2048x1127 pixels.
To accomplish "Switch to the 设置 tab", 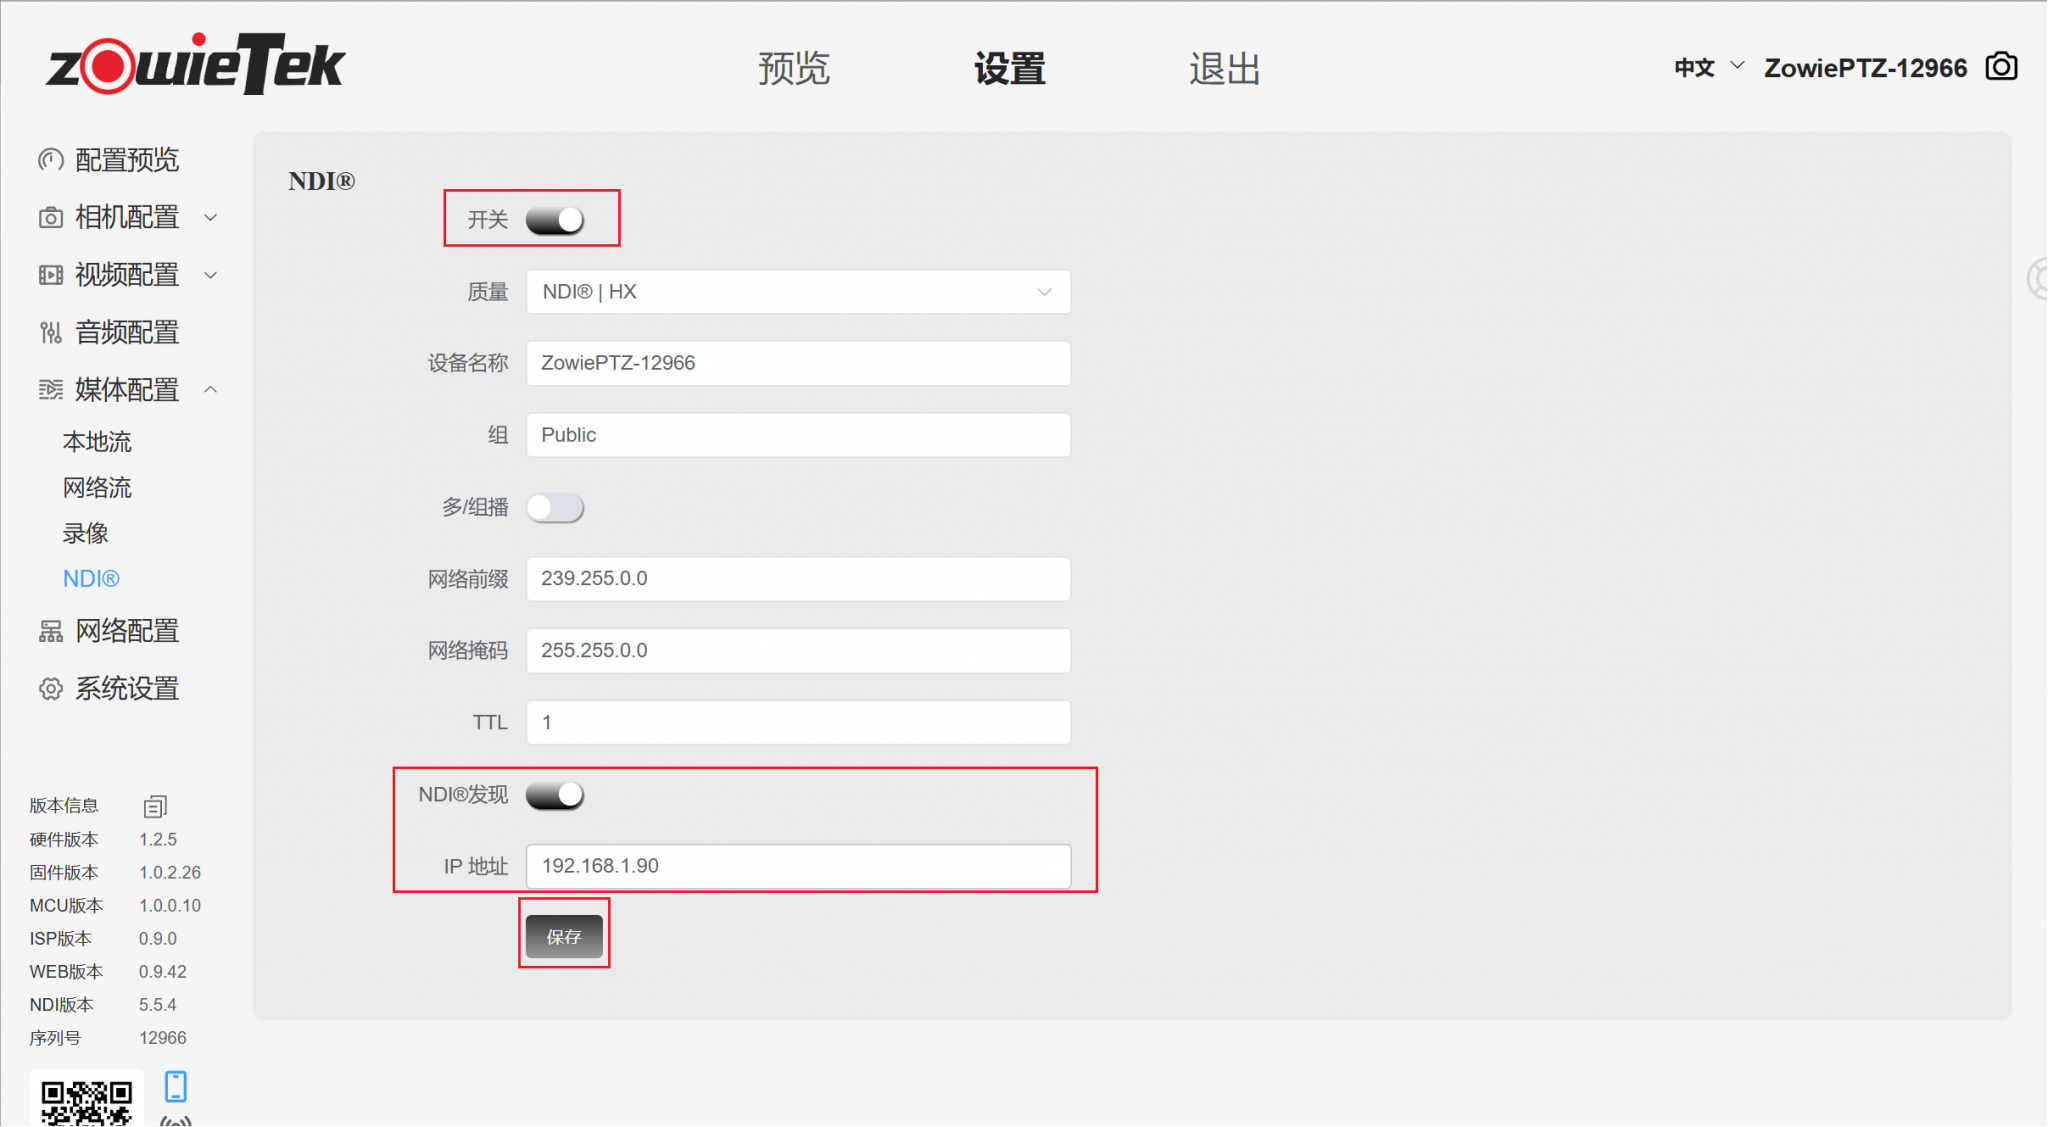I will [x=1010, y=68].
